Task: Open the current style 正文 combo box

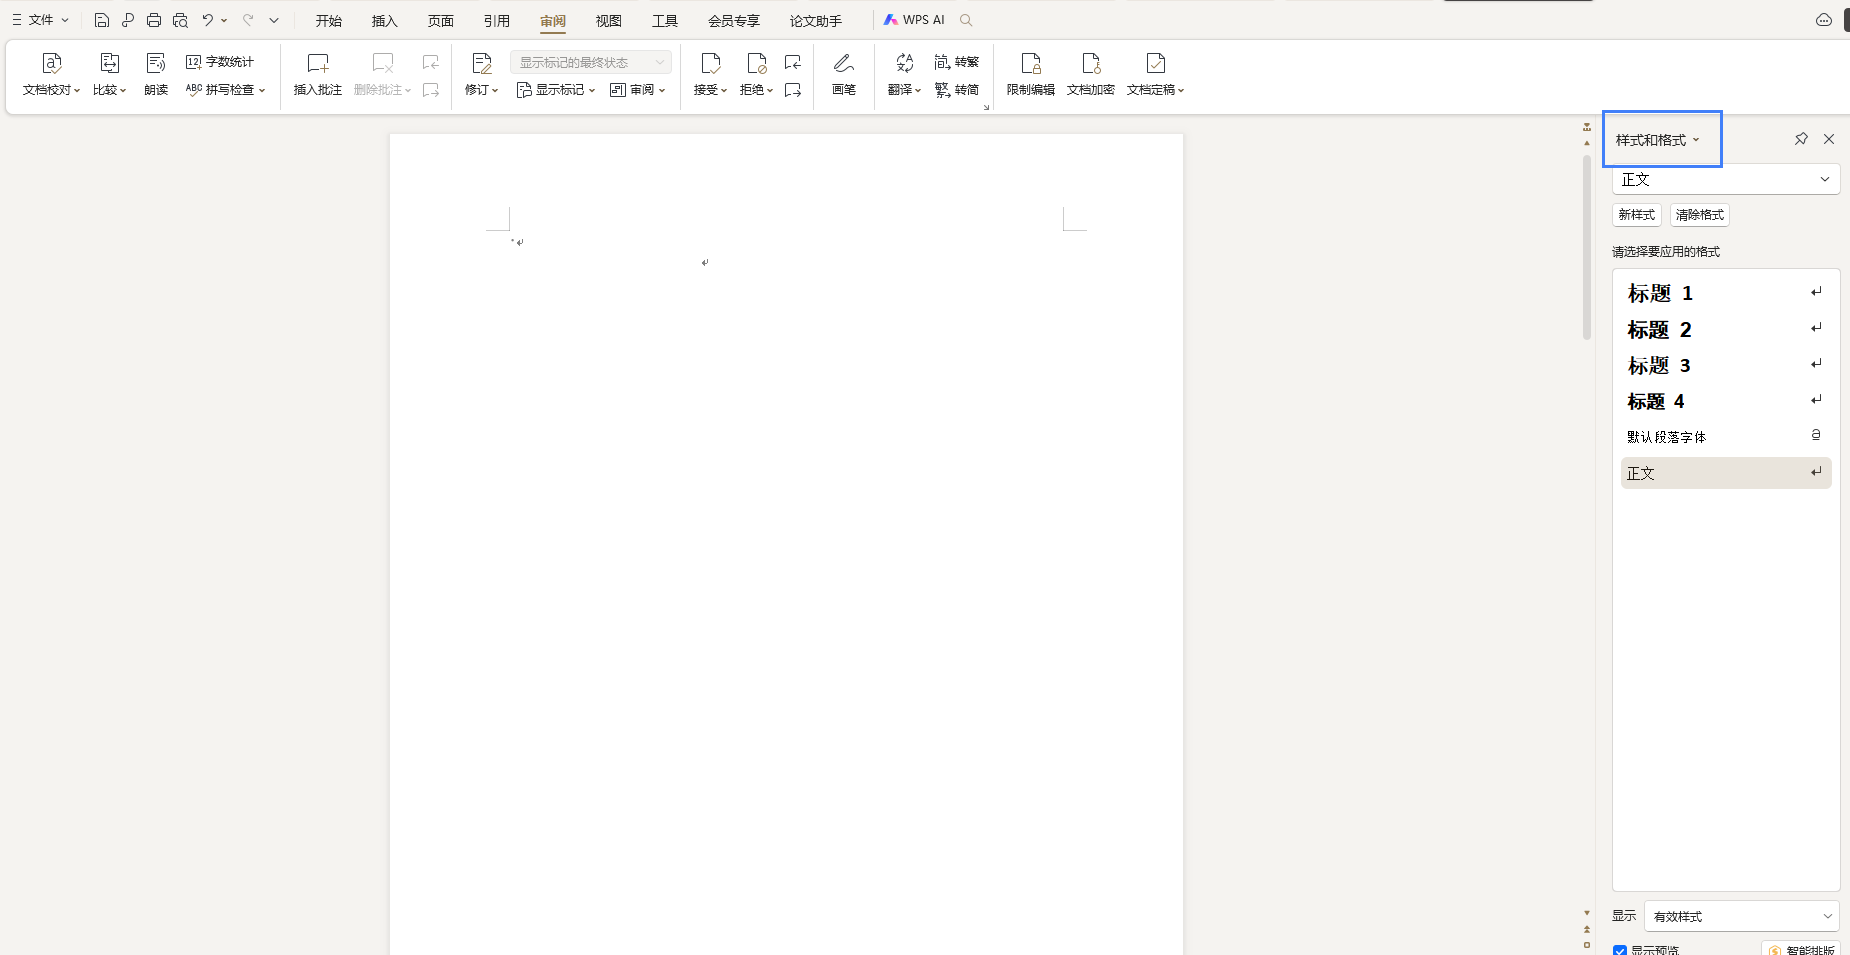Action: [1726, 180]
